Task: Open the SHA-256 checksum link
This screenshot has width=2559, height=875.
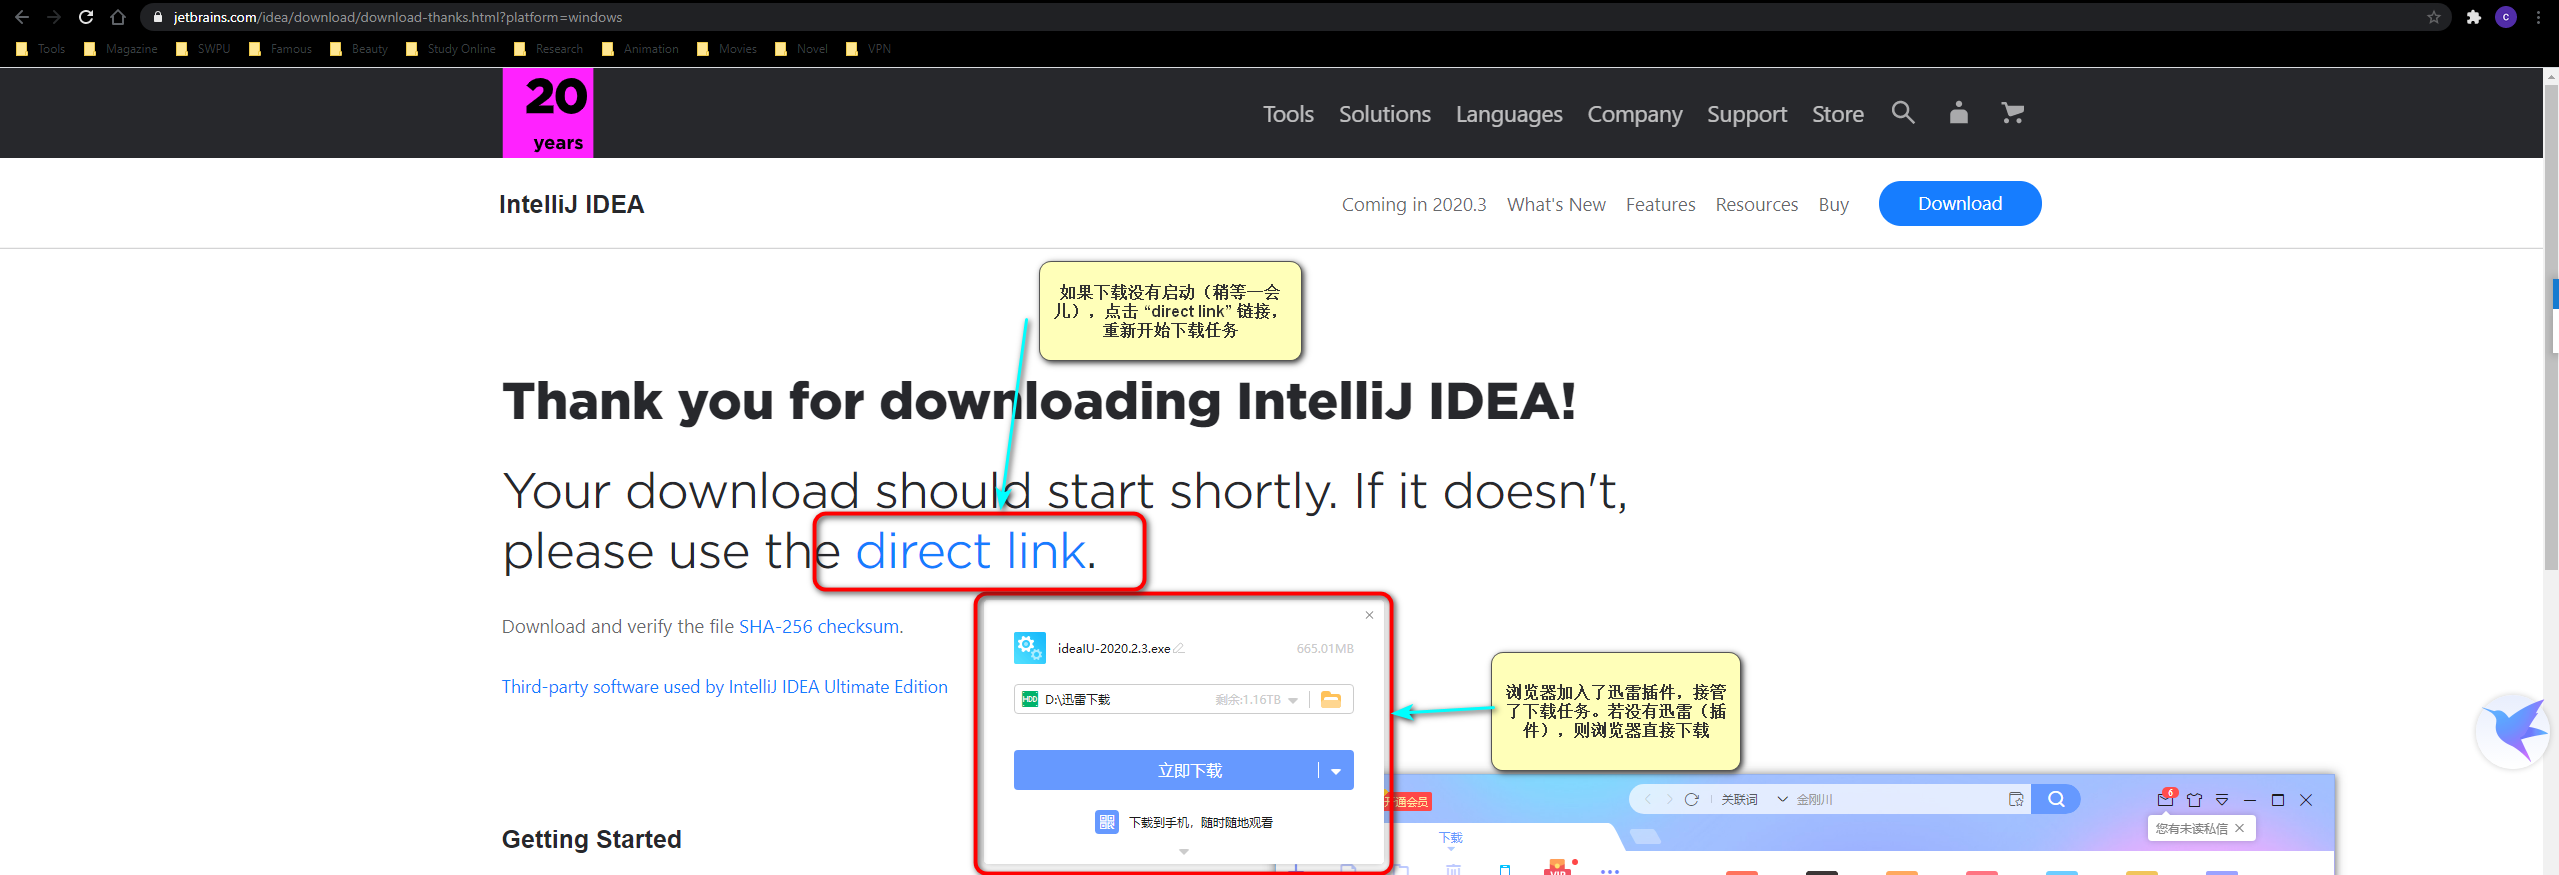Action: pos(819,626)
